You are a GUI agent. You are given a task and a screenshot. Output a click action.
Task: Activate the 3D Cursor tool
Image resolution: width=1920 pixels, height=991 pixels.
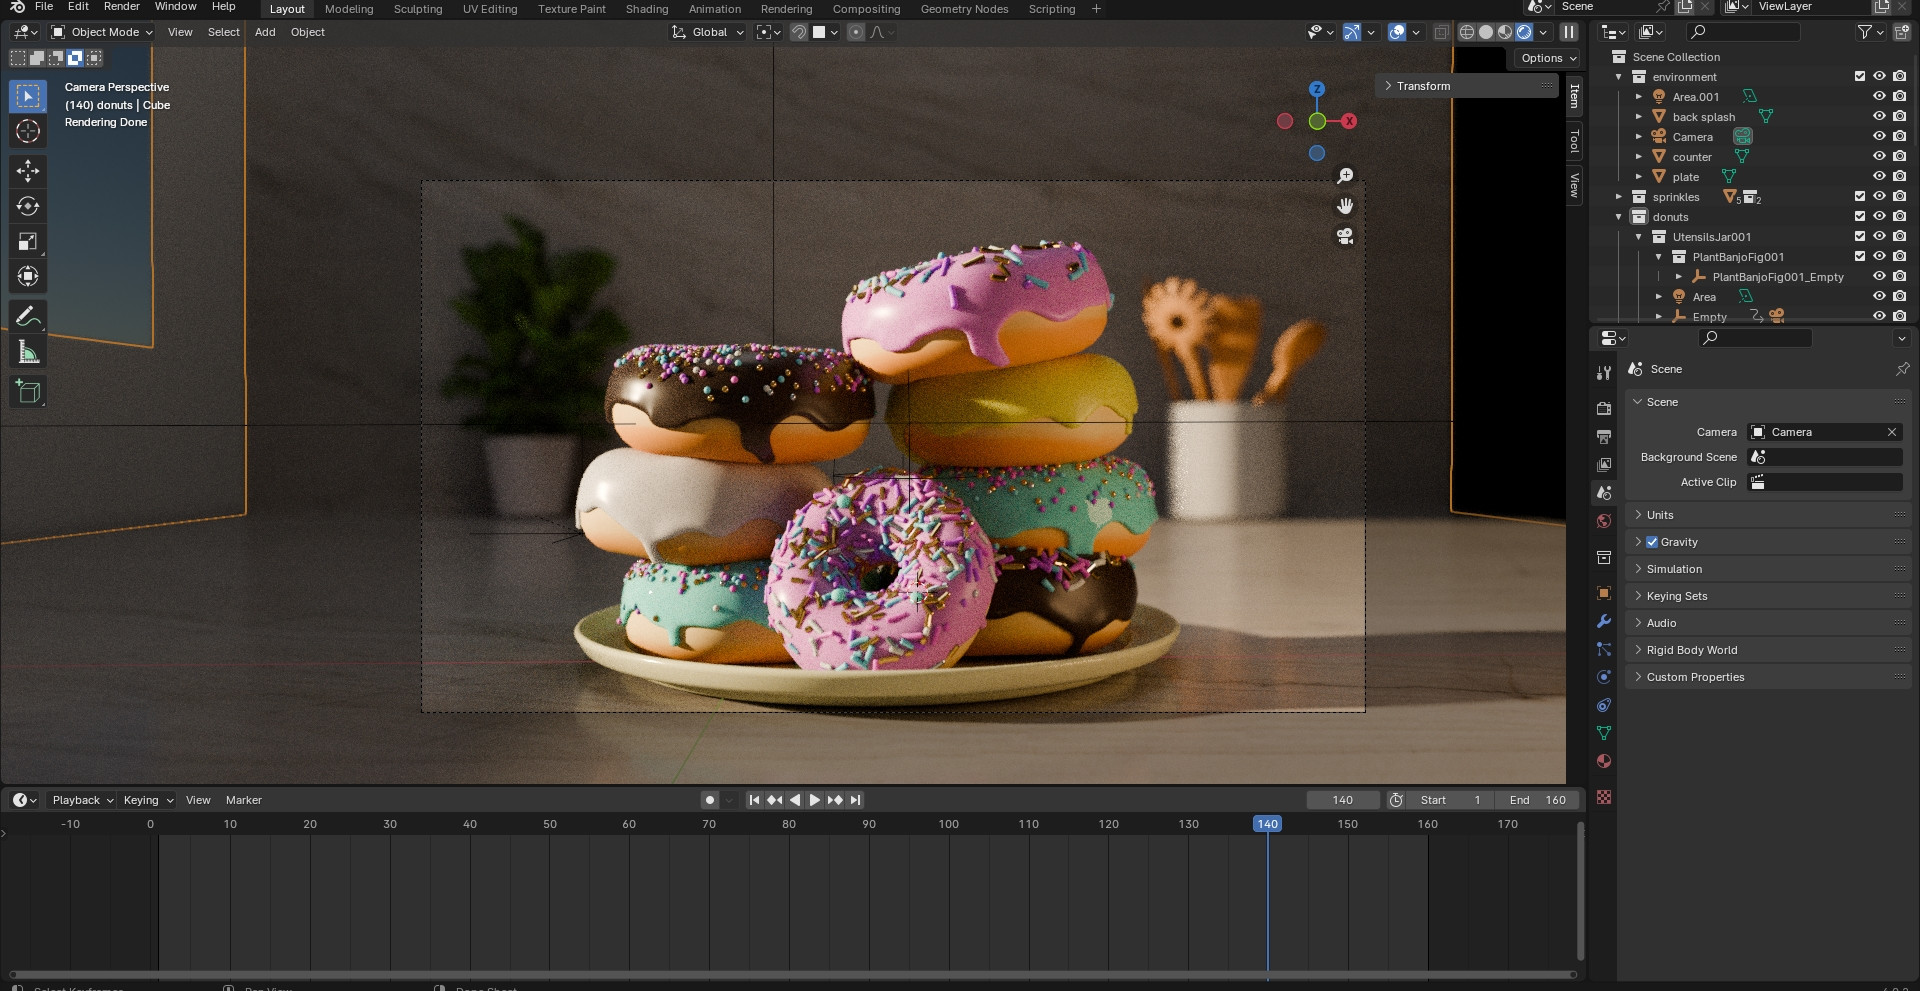point(28,131)
